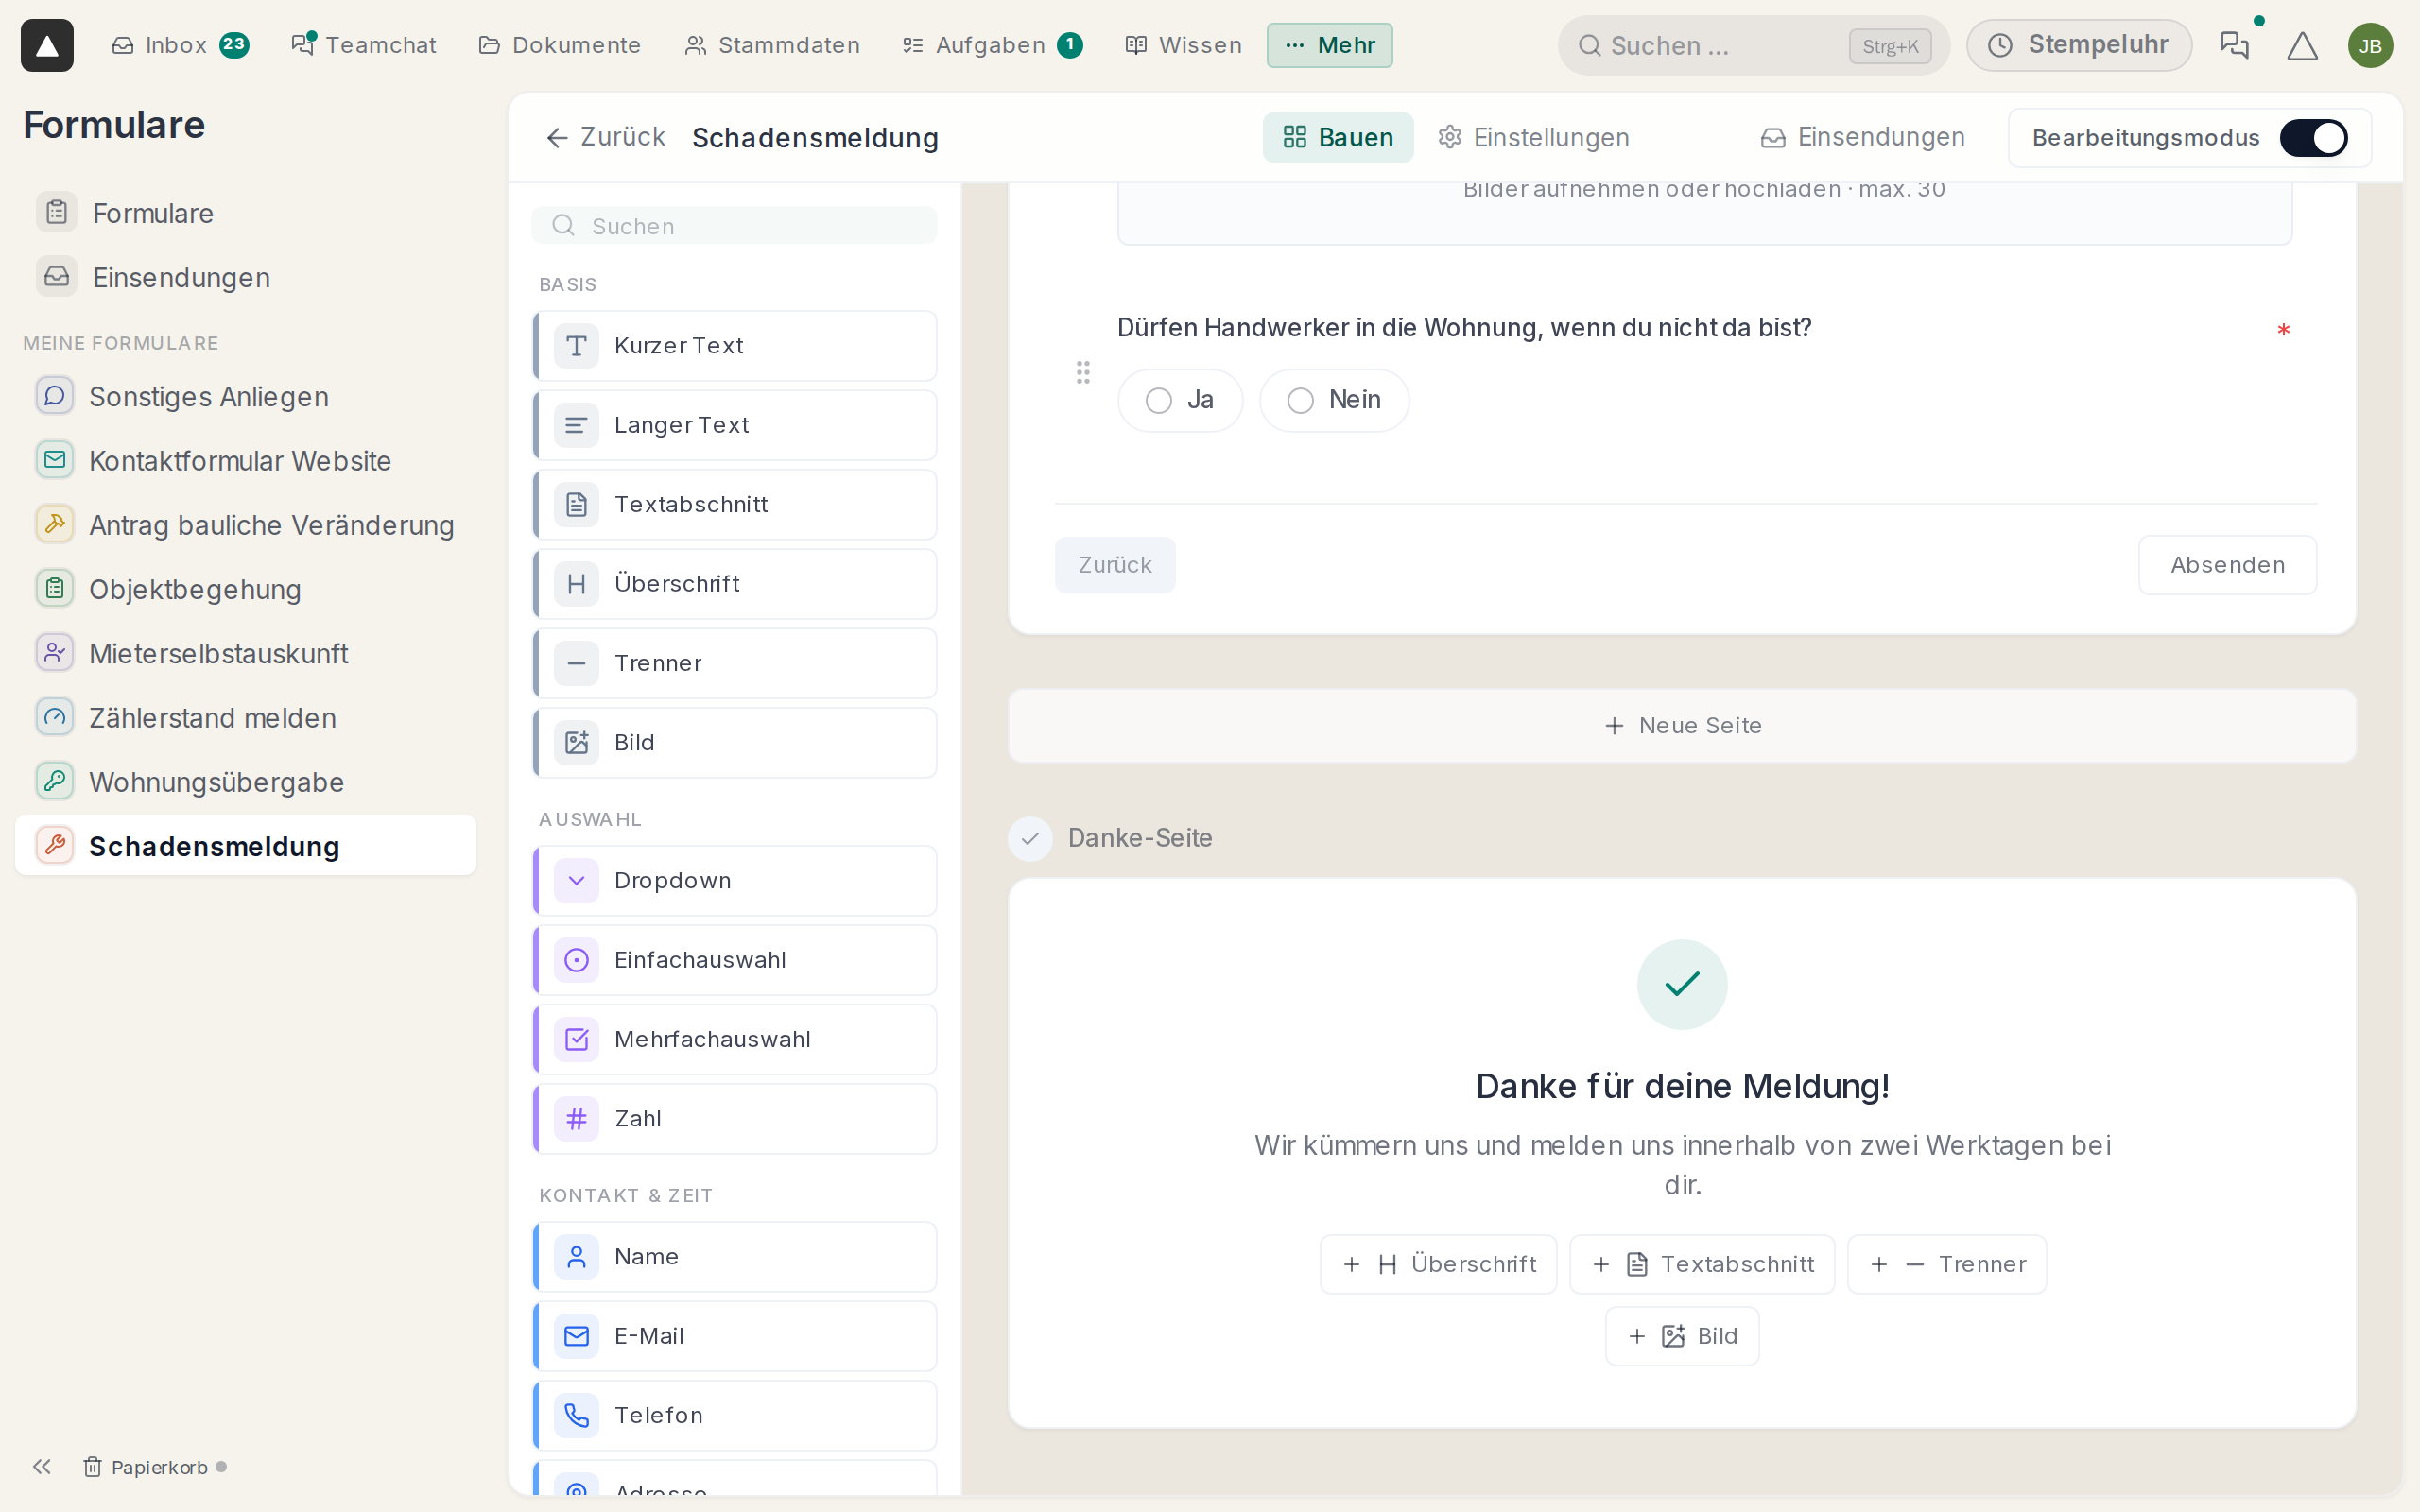Open the Mehr menu
Image resolution: width=2420 pixels, height=1512 pixels.
(1329, 45)
